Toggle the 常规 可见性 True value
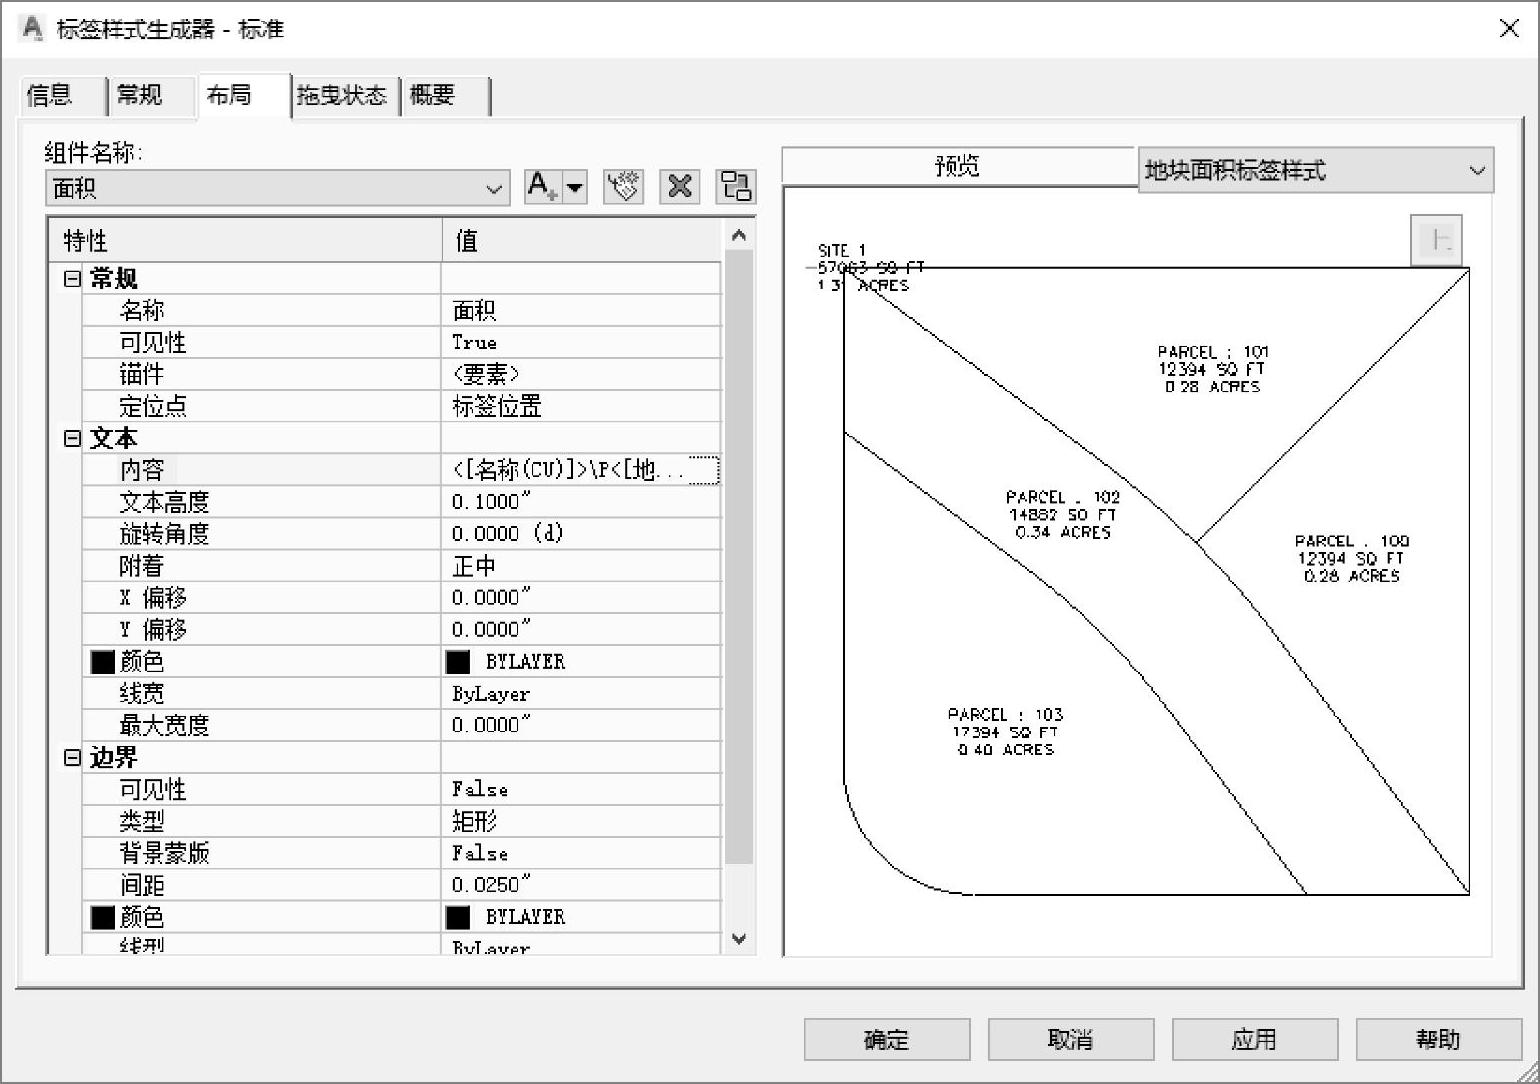 pyautogui.click(x=580, y=342)
